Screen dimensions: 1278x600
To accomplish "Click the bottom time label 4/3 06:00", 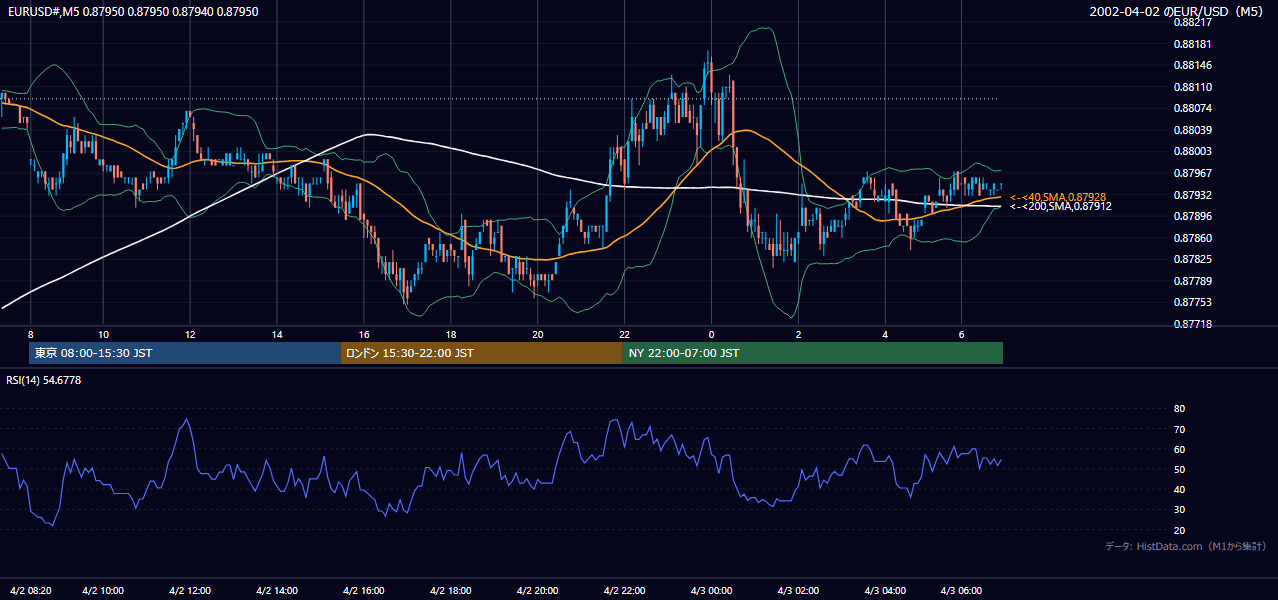I will pos(963,590).
